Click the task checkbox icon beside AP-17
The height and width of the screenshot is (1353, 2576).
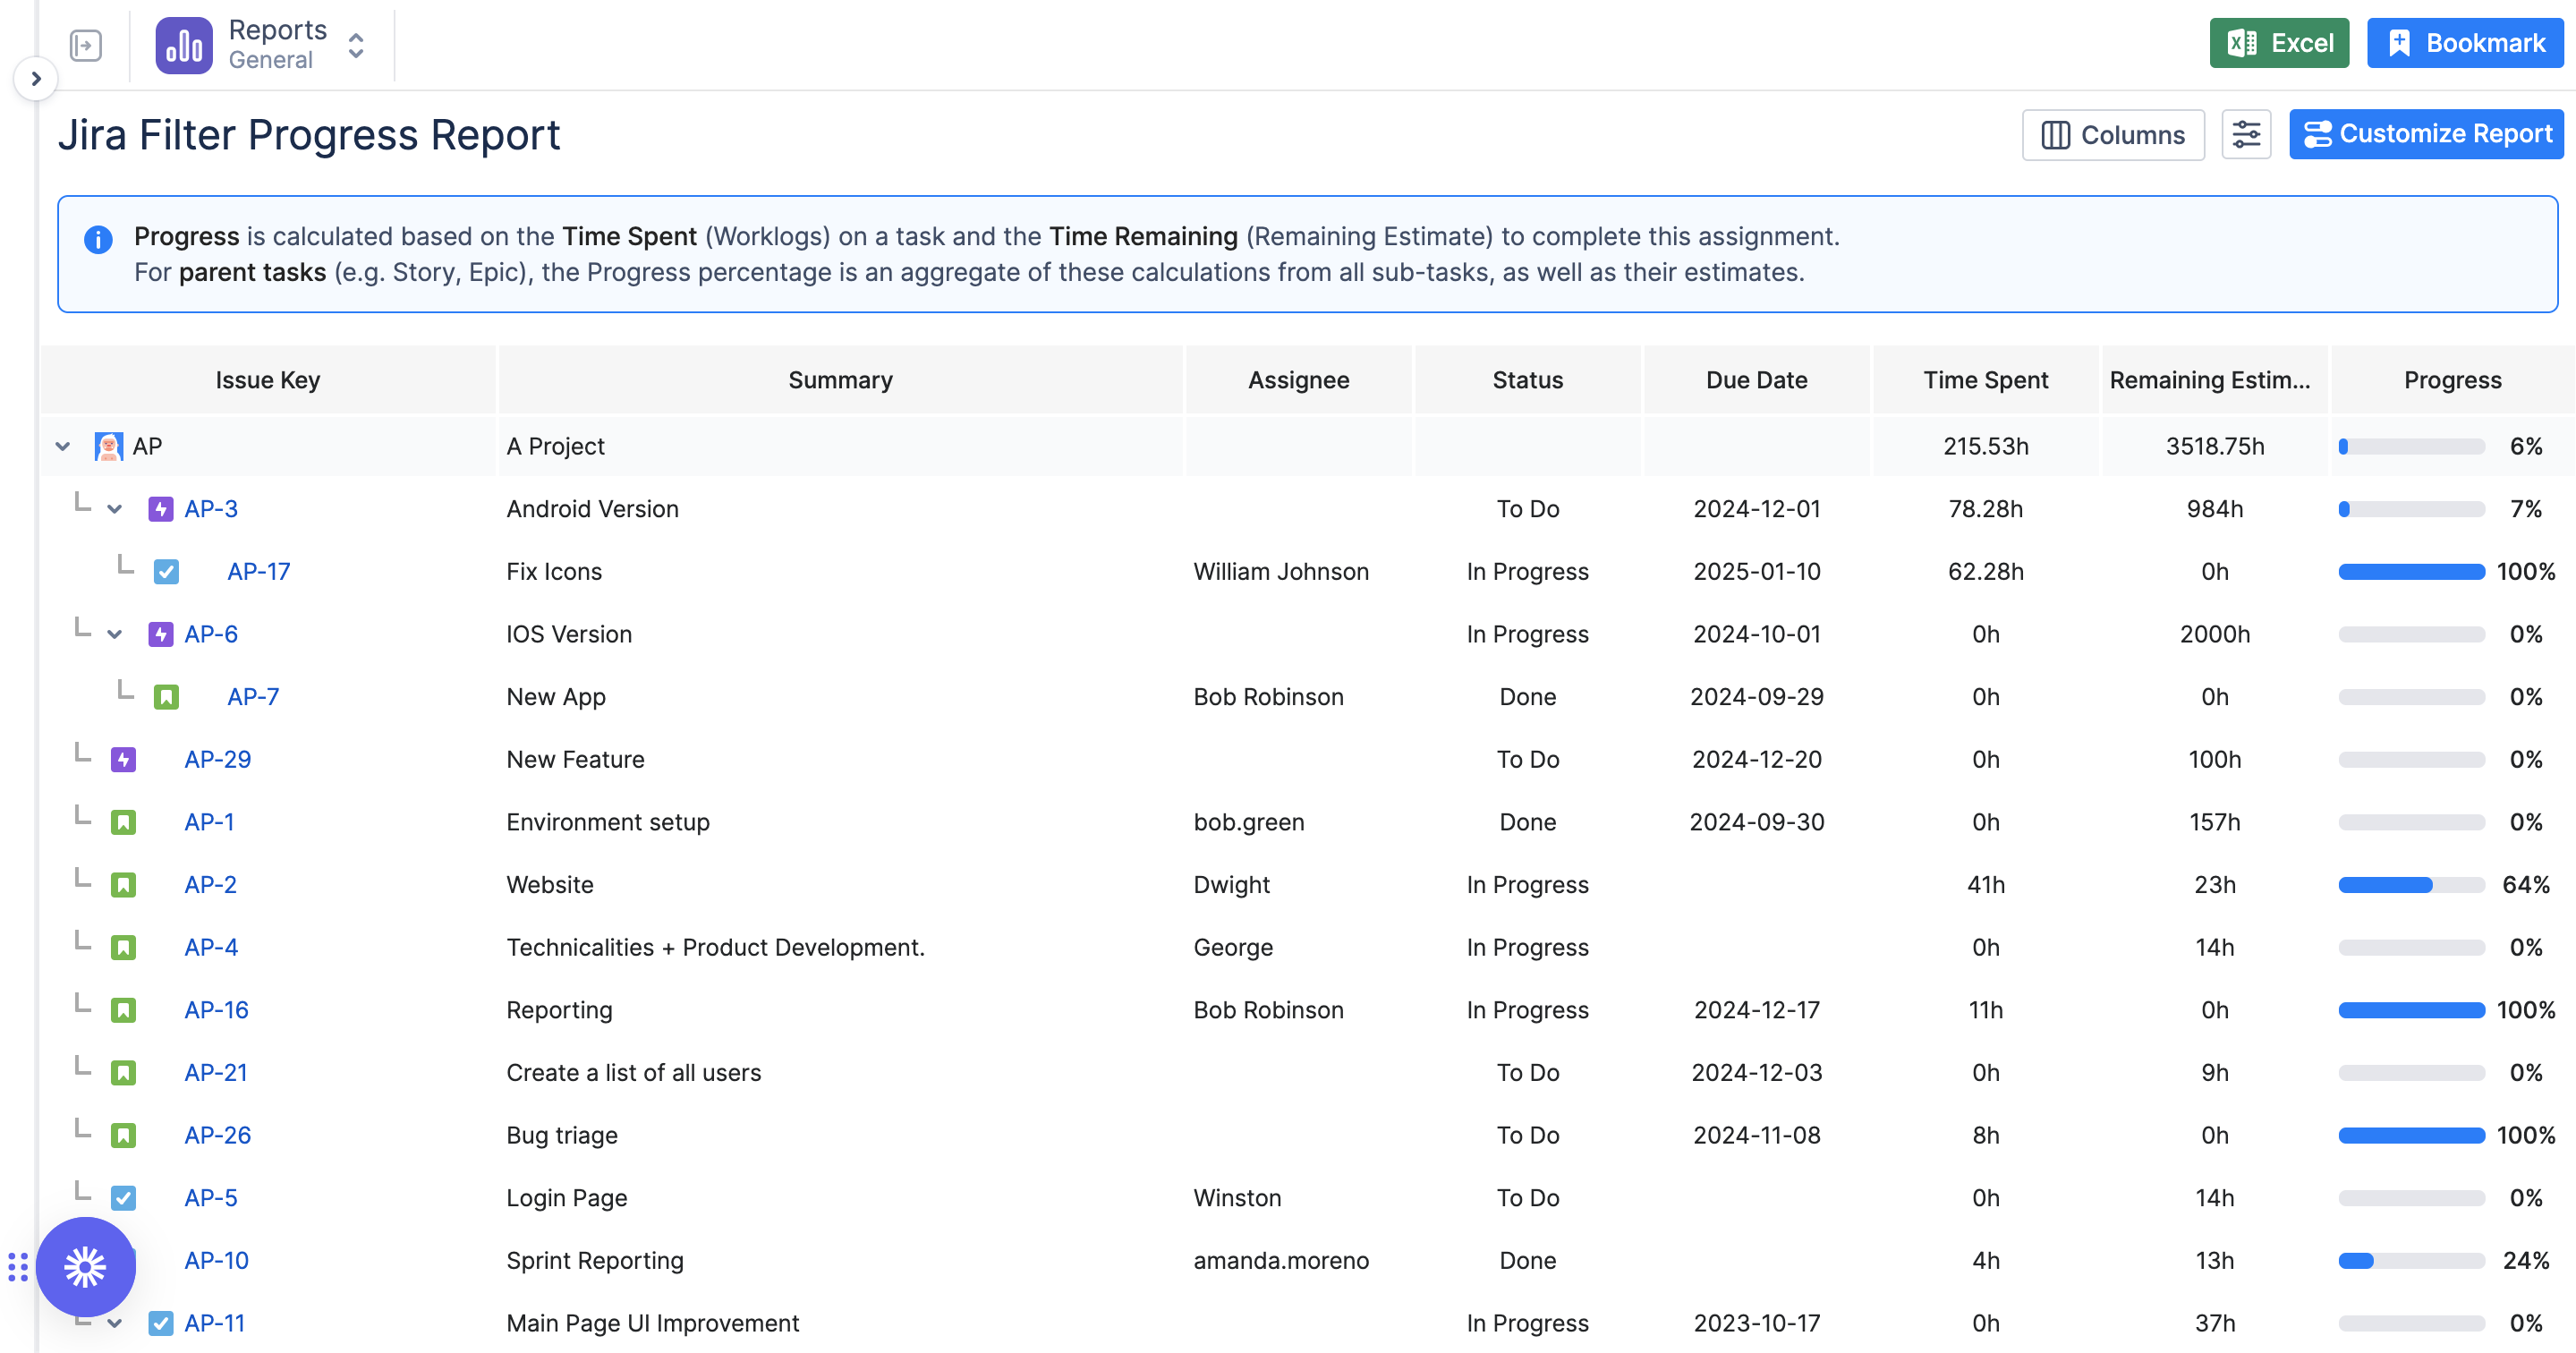(x=166, y=572)
